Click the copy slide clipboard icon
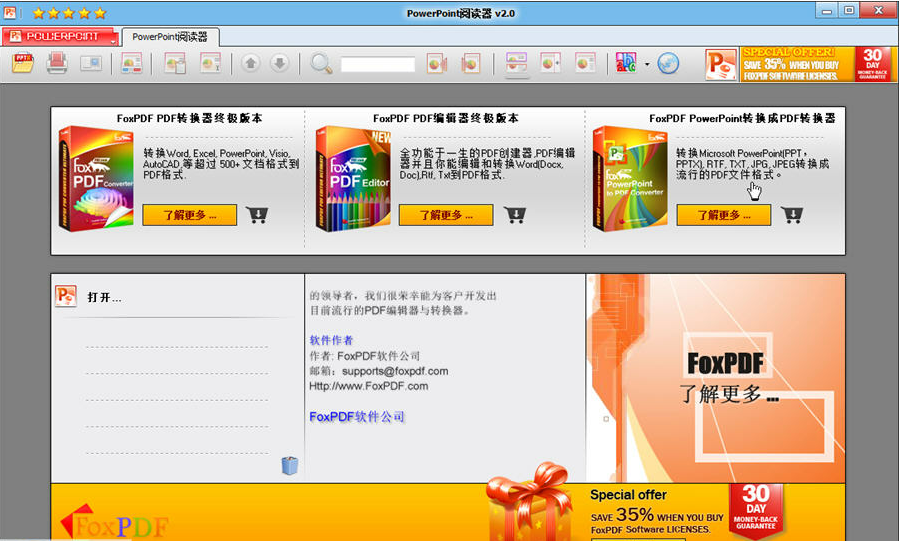Image resolution: width=900 pixels, height=541 pixels. (x=175, y=63)
